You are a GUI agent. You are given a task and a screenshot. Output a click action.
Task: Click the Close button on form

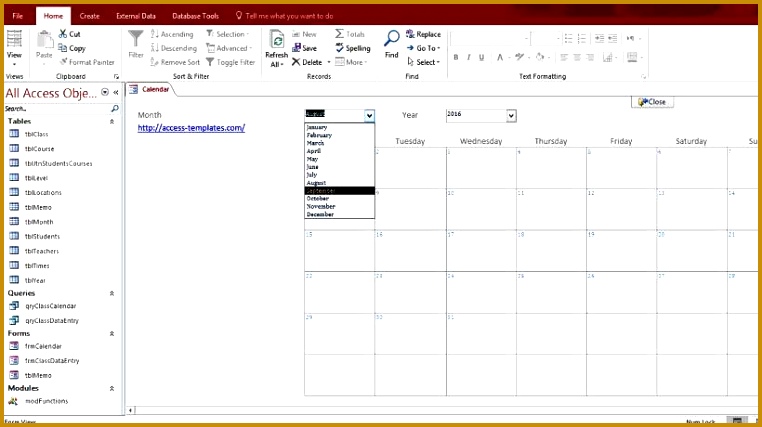pos(652,102)
